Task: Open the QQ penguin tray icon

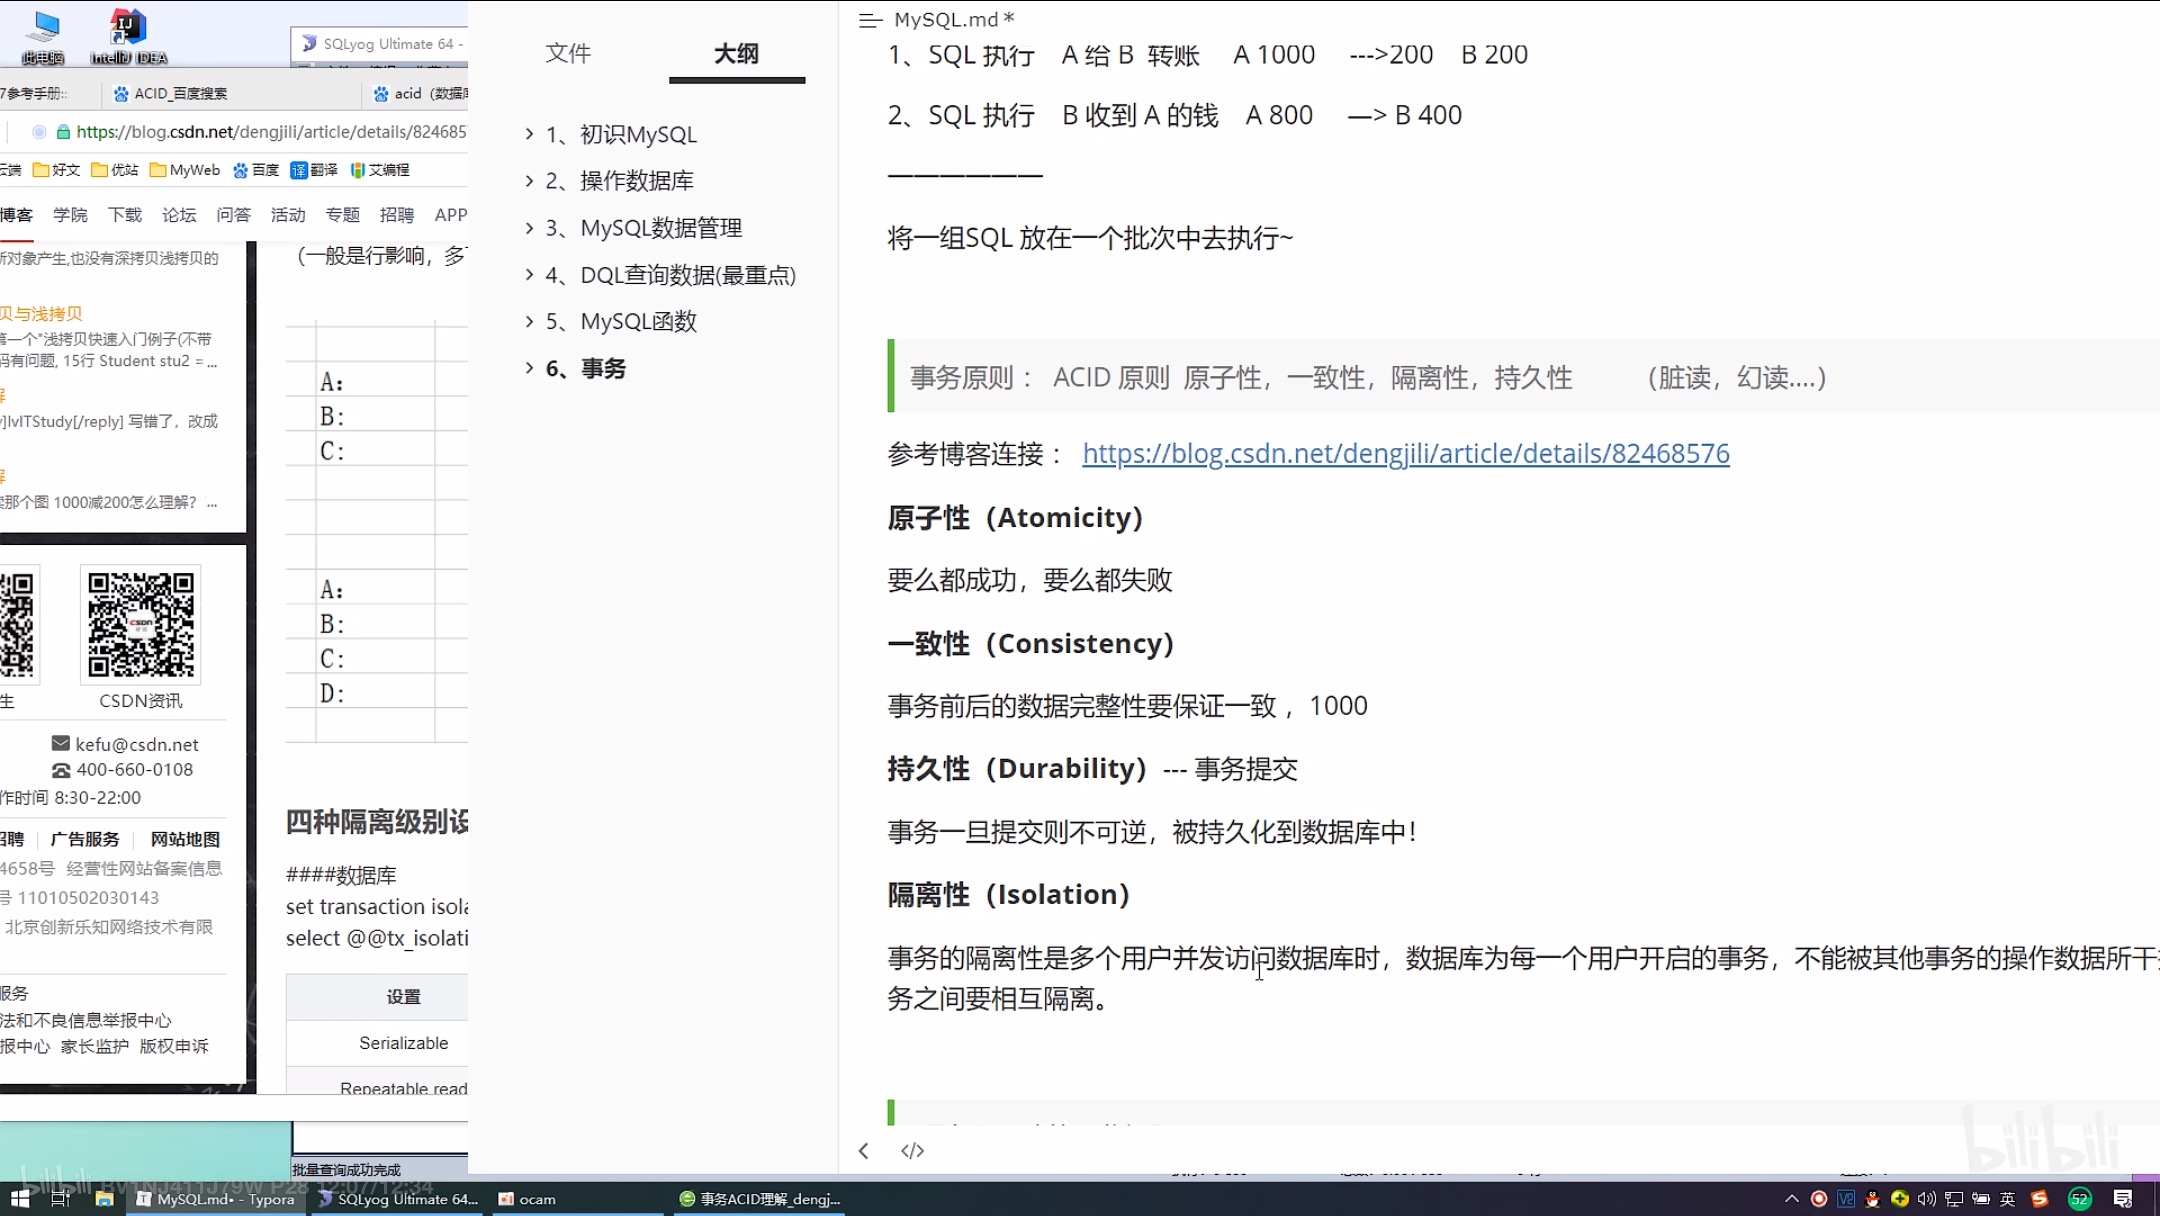Action: click(x=1872, y=1199)
